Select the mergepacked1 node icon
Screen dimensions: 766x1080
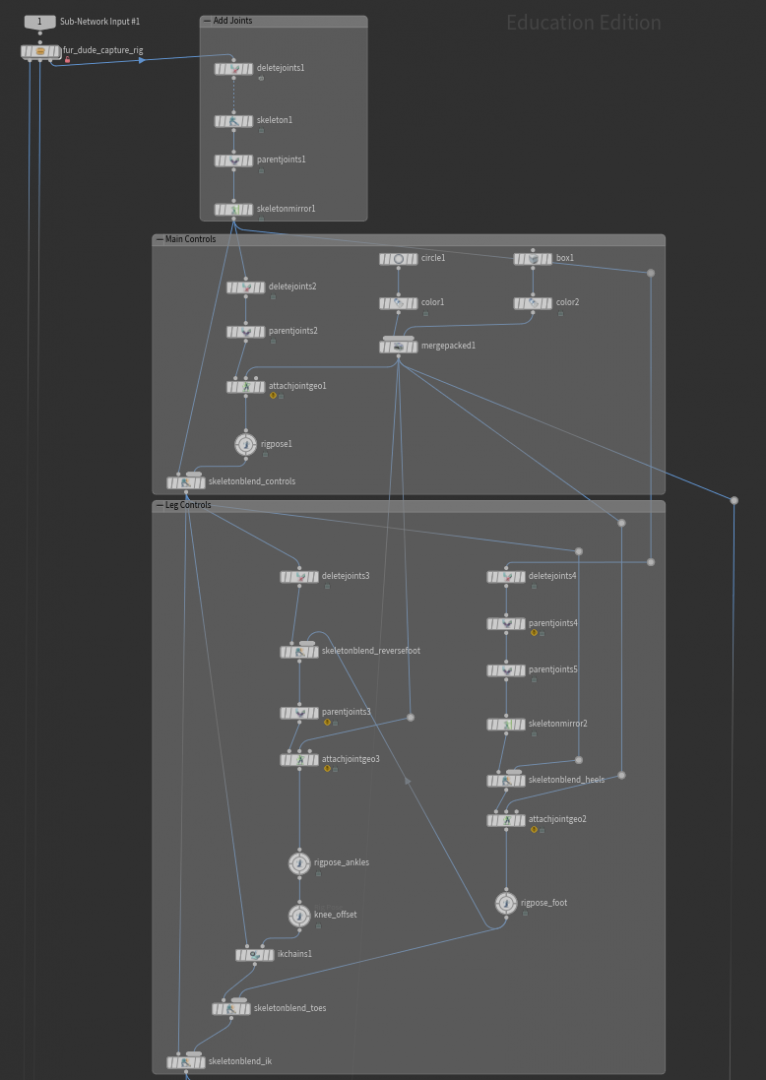pyautogui.click(x=398, y=346)
